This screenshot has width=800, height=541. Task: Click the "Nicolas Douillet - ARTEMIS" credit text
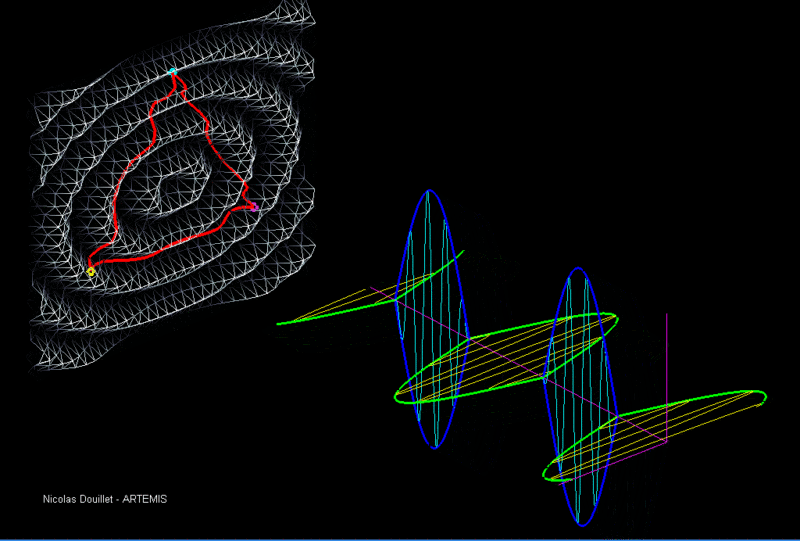tap(105, 499)
